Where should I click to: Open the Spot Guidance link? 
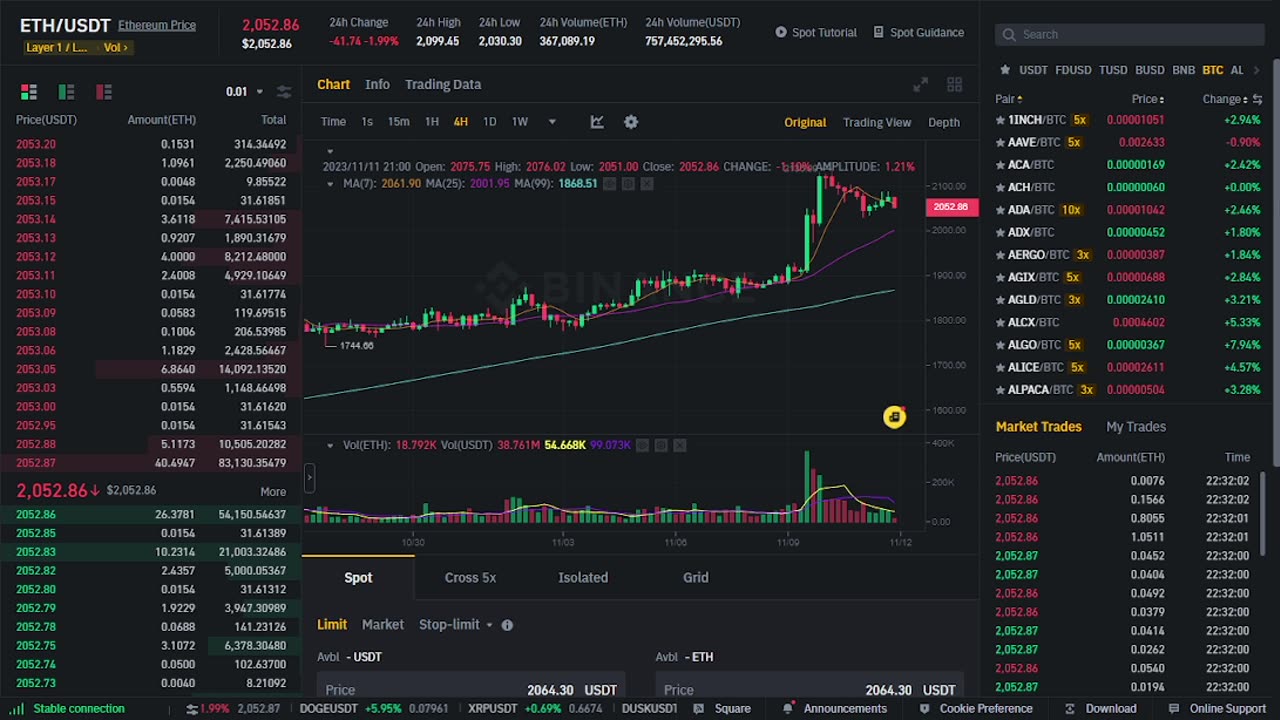pos(919,32)
